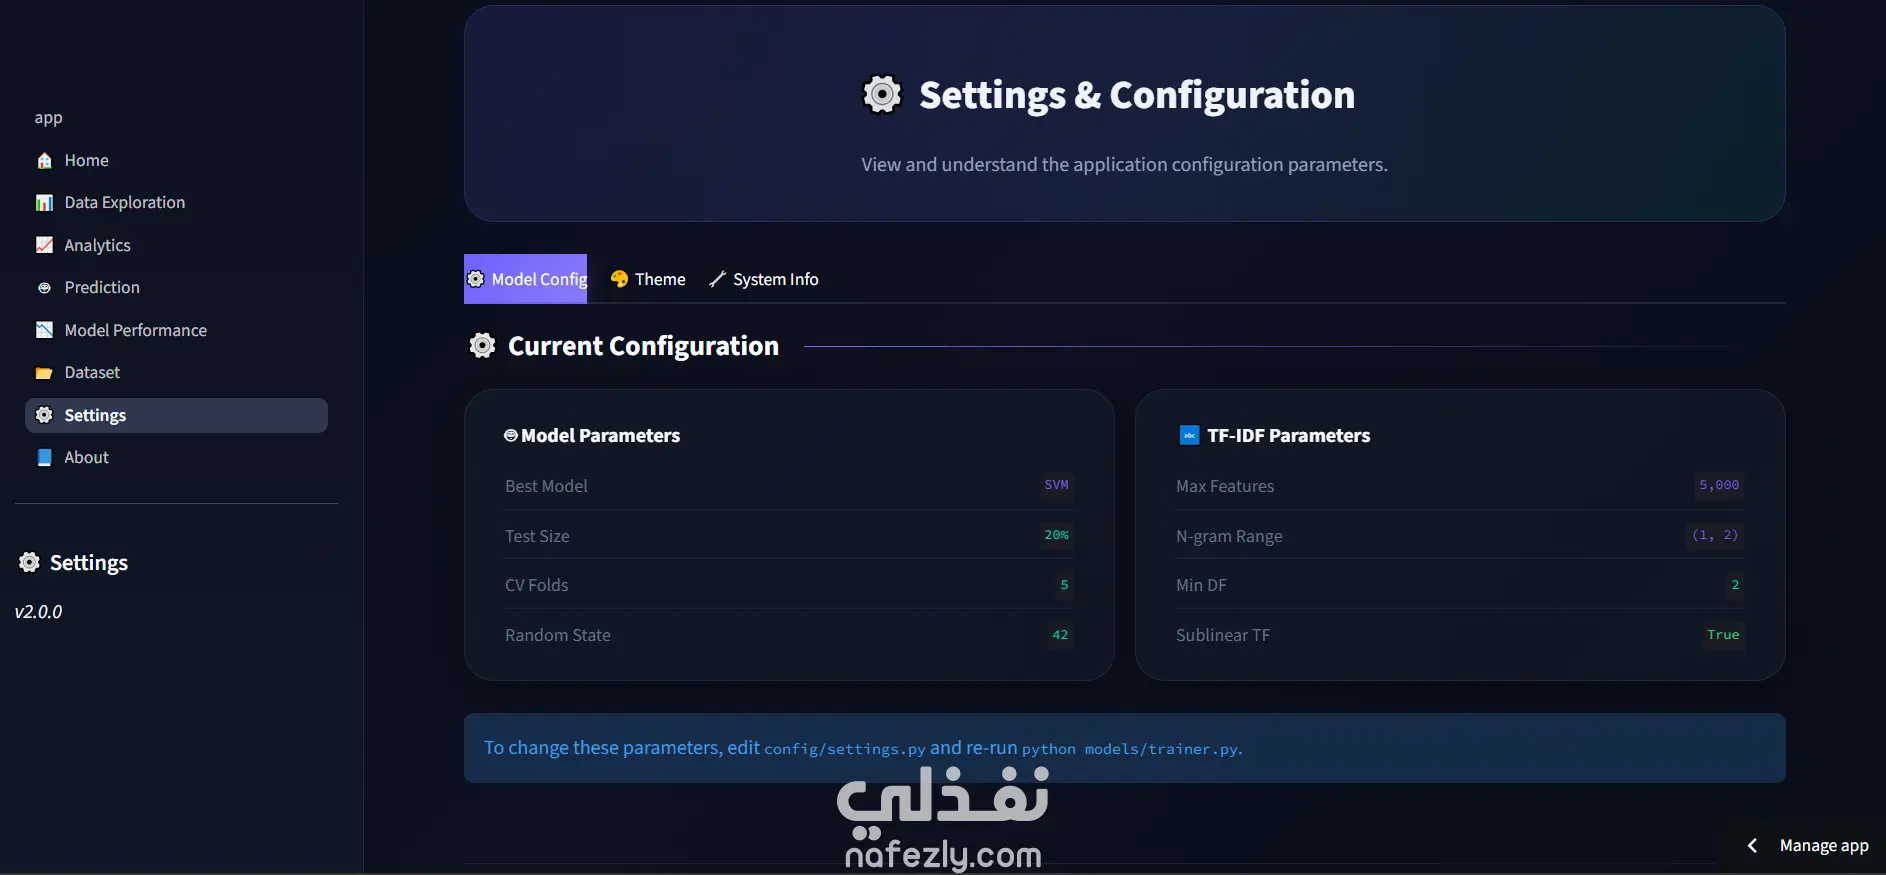Click the SVM Best Model value badge

[x=1056, y=485]
